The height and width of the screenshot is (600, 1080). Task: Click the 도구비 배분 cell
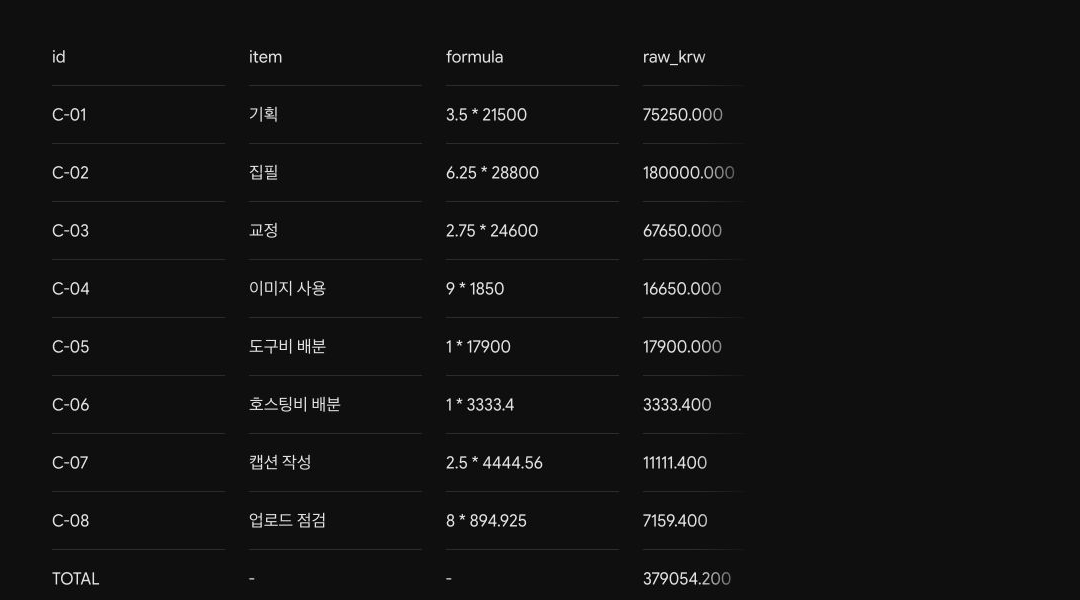[287, 346]
